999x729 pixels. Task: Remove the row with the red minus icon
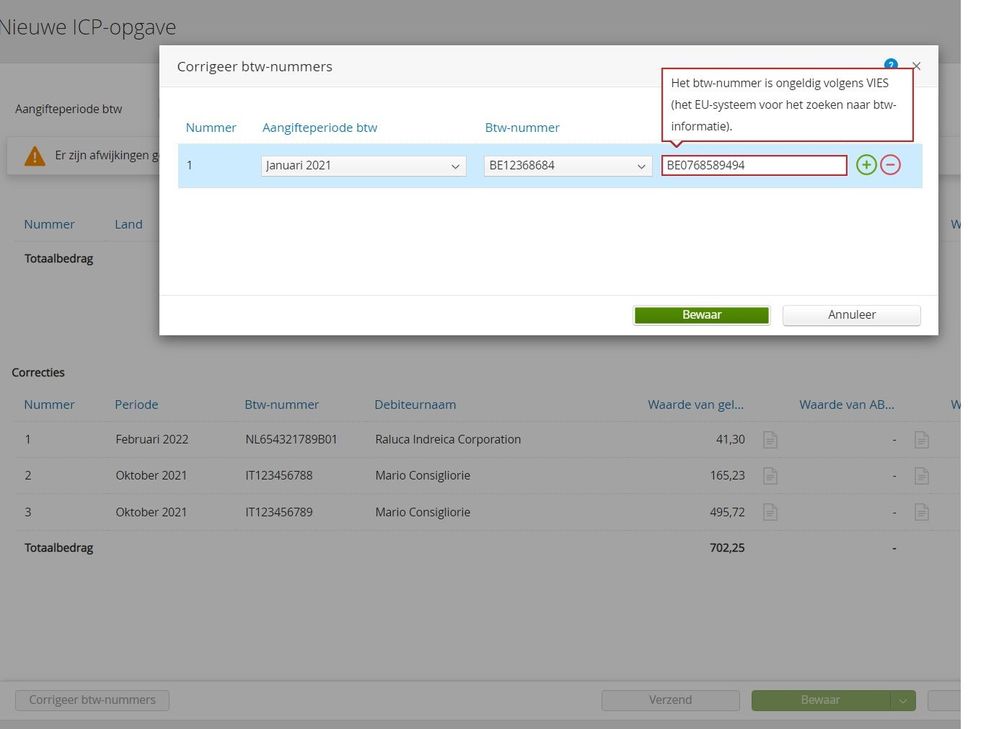pyautogui.click(x=890, y=165)
